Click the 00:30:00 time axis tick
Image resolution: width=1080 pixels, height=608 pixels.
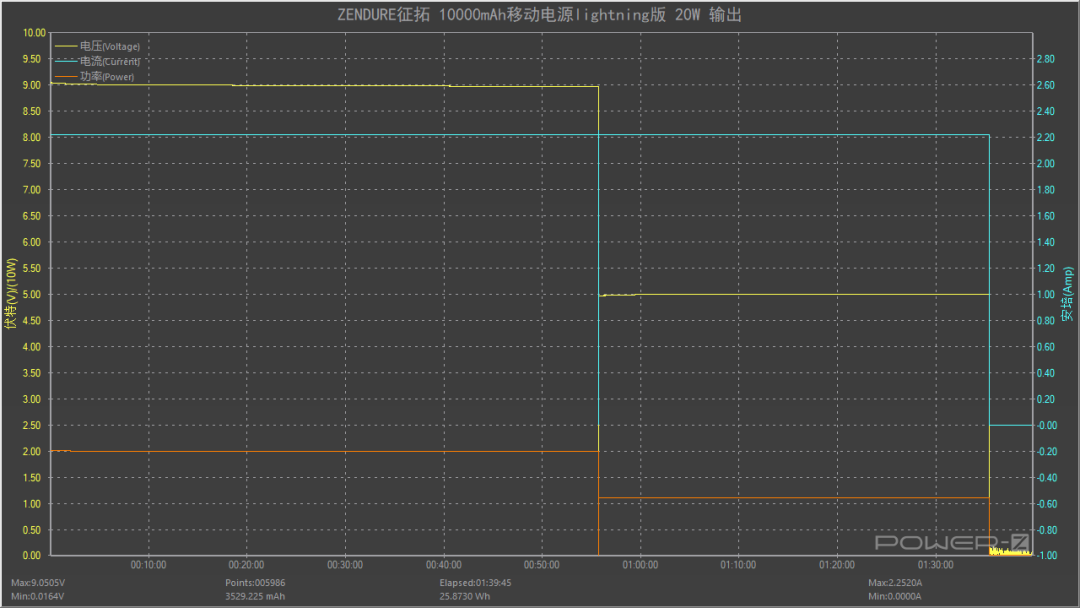tap(345, 565)
